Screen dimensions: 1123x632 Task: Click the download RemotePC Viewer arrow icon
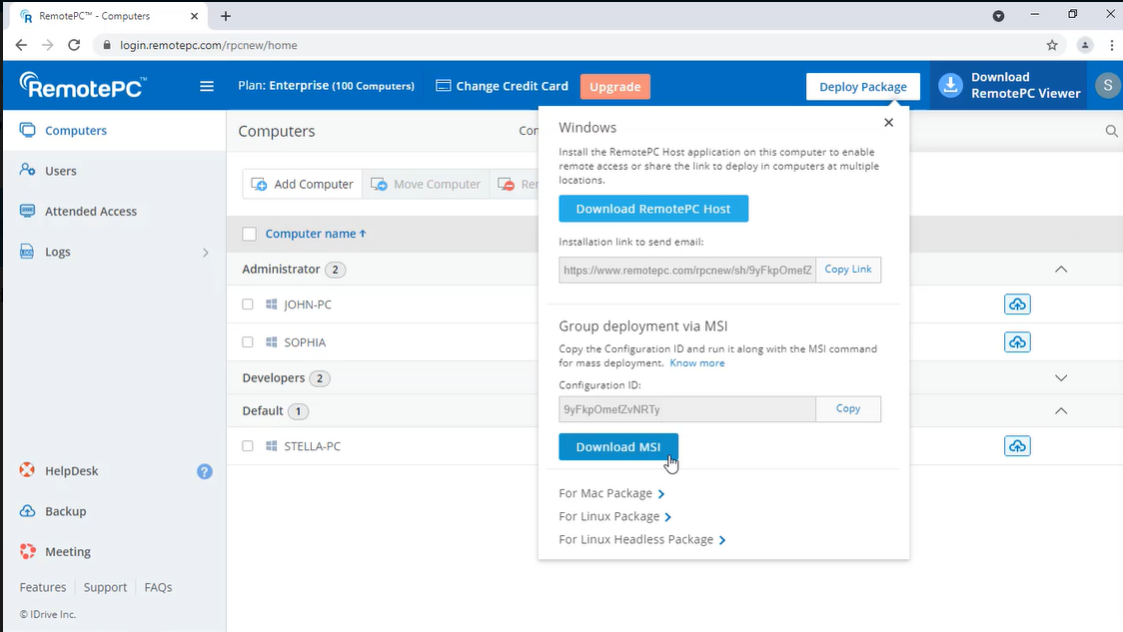click(950, 85)
